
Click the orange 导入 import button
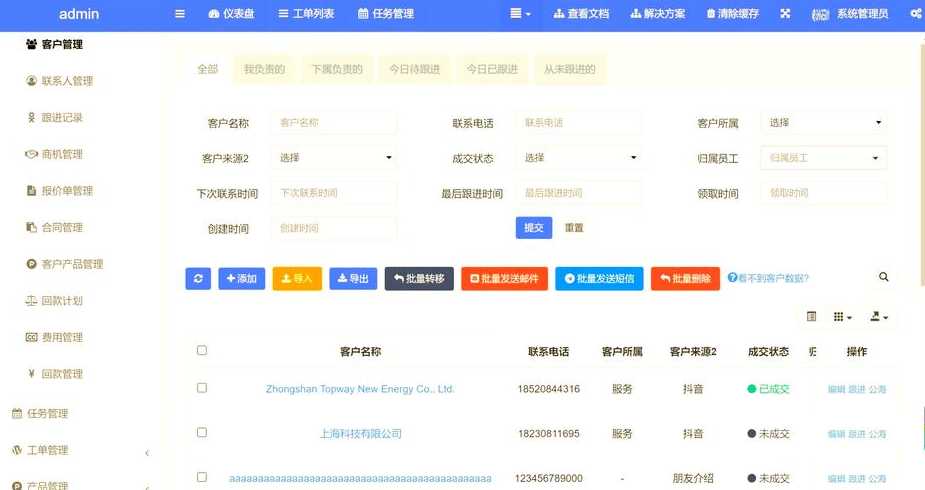[297, 278]
